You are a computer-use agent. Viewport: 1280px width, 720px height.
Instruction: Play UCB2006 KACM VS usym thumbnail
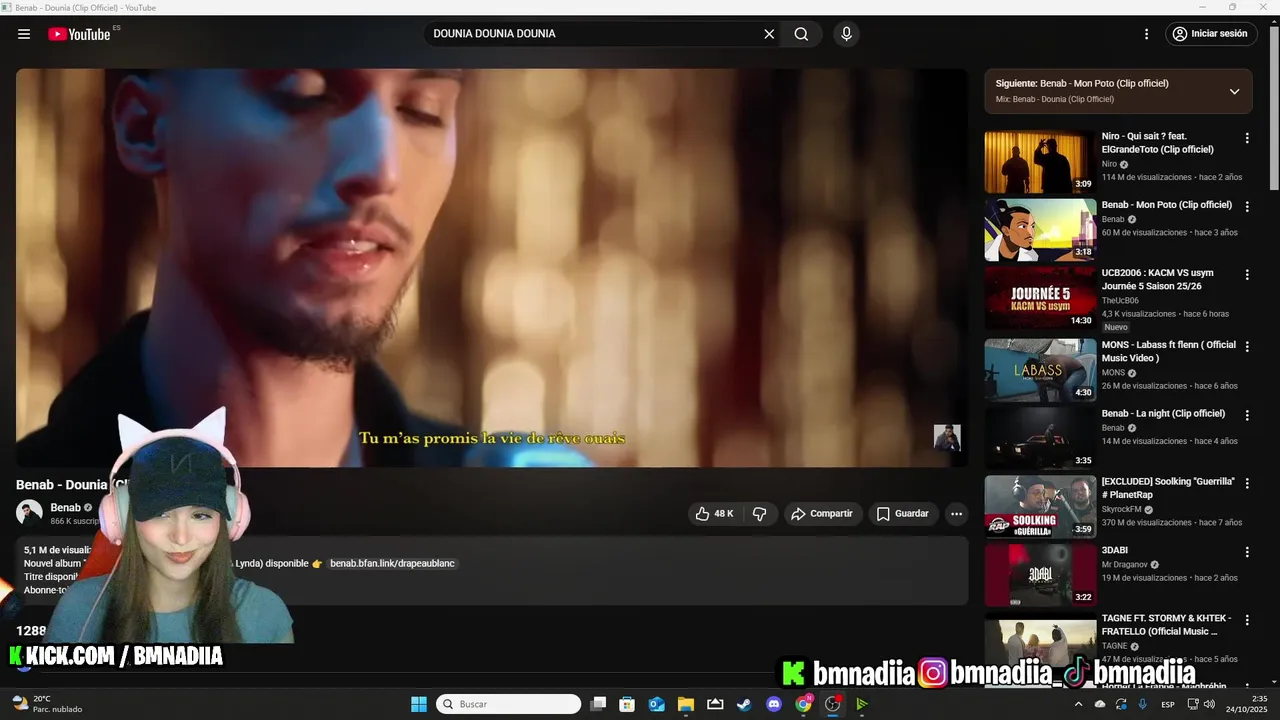pyautogui.click(x=1040, y=298)
